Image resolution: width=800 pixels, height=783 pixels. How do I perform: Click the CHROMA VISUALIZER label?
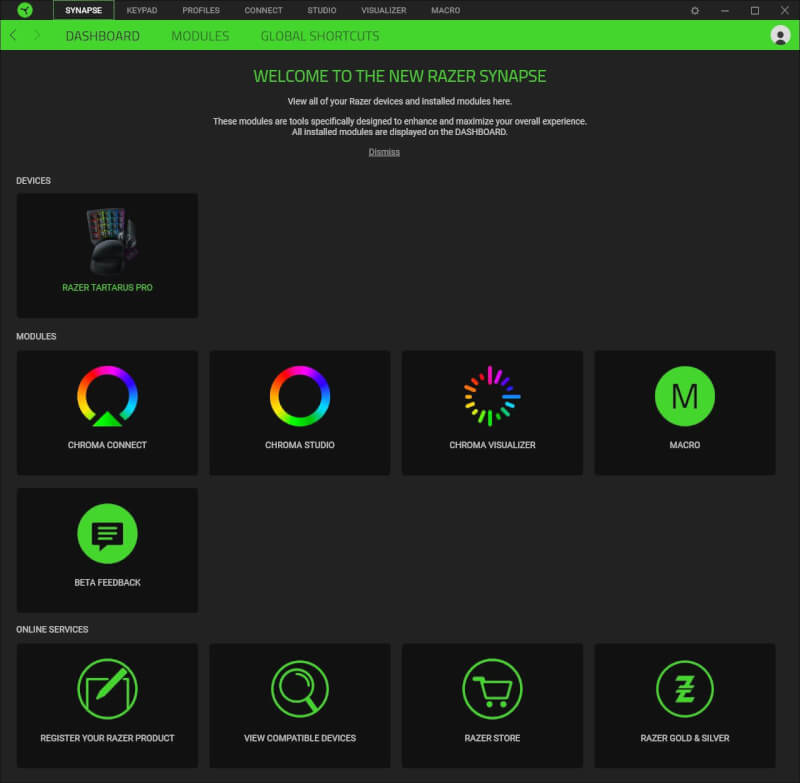pyautogui.click(x=492, y=445)
